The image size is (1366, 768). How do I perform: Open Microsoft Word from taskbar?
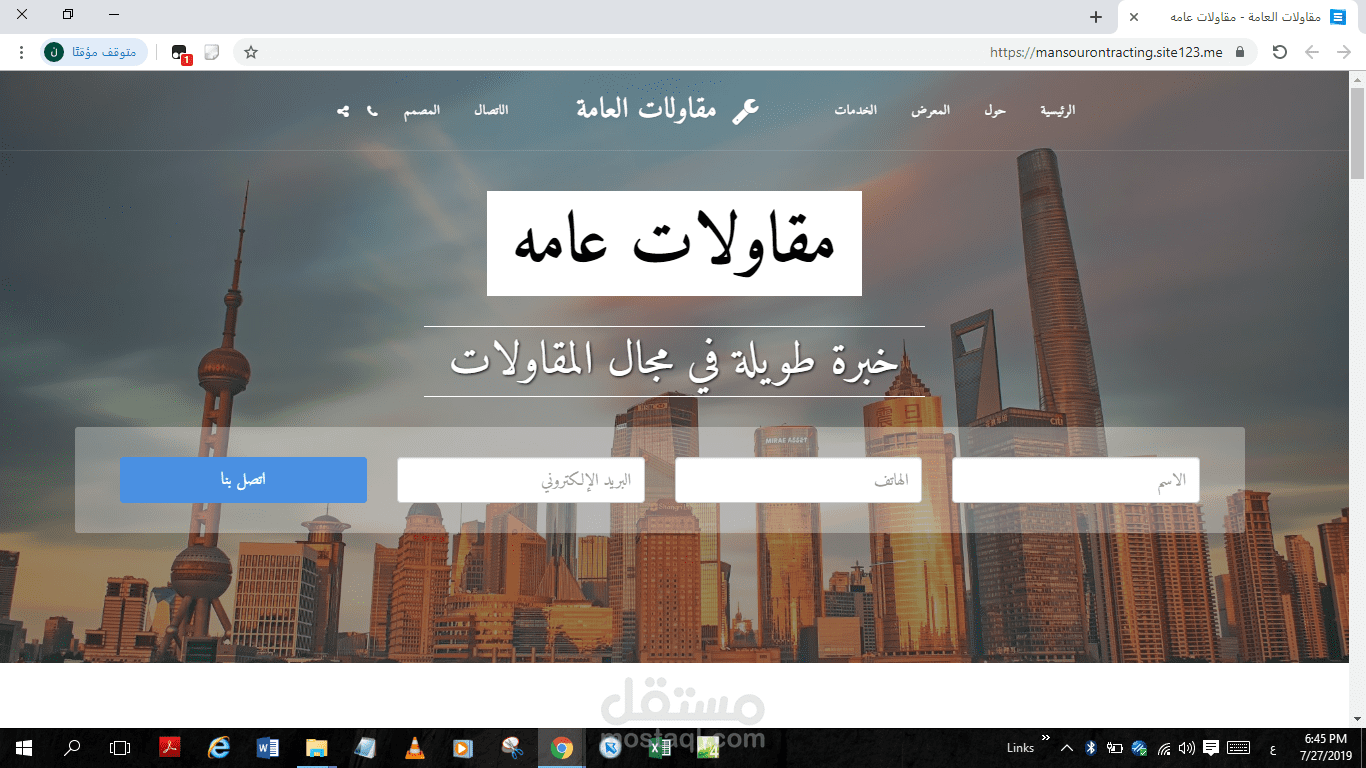[267, 748]
